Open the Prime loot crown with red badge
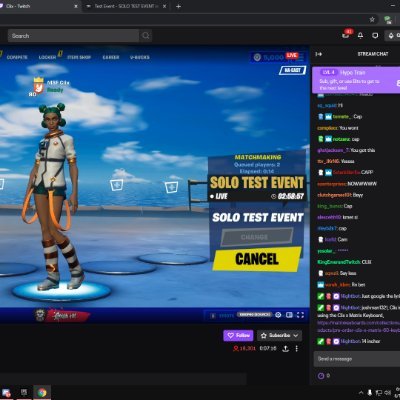The width and height of the screenshot is (400, 400). point(346,34)
